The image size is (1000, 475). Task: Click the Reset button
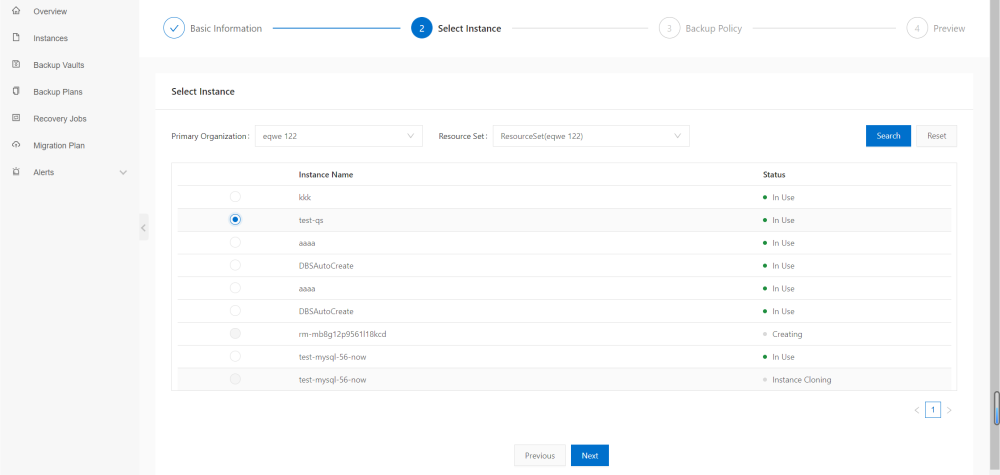[937, 136]
